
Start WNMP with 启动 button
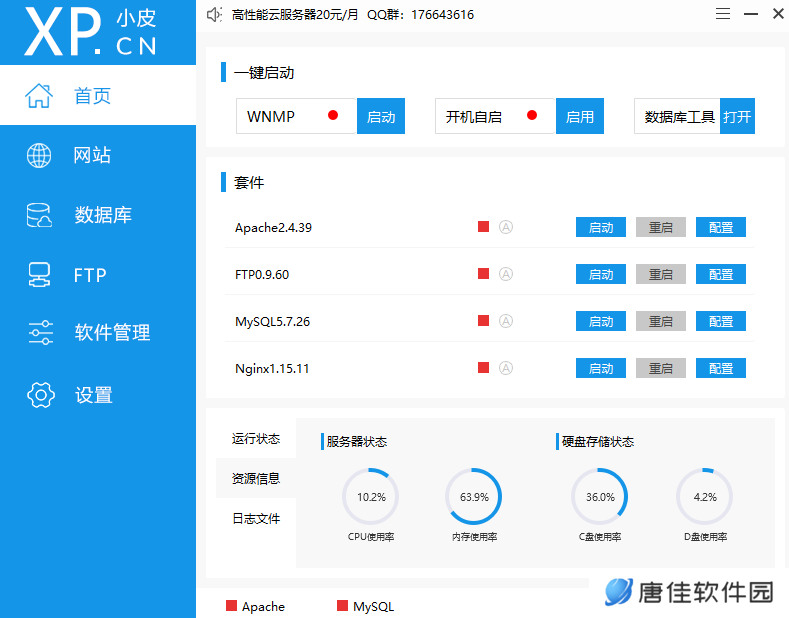coord(381,116)
